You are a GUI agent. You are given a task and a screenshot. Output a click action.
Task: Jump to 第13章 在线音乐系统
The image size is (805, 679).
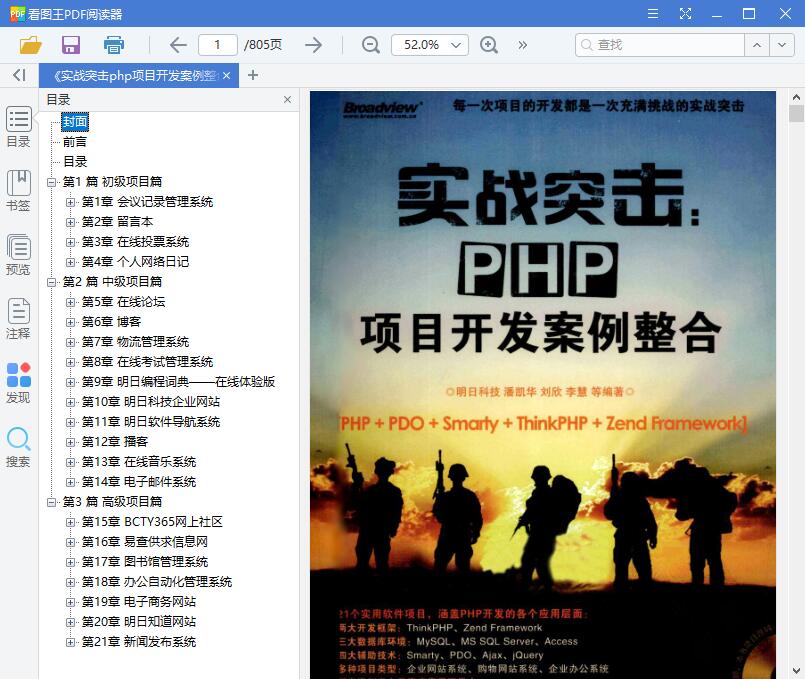click(139, 462)
